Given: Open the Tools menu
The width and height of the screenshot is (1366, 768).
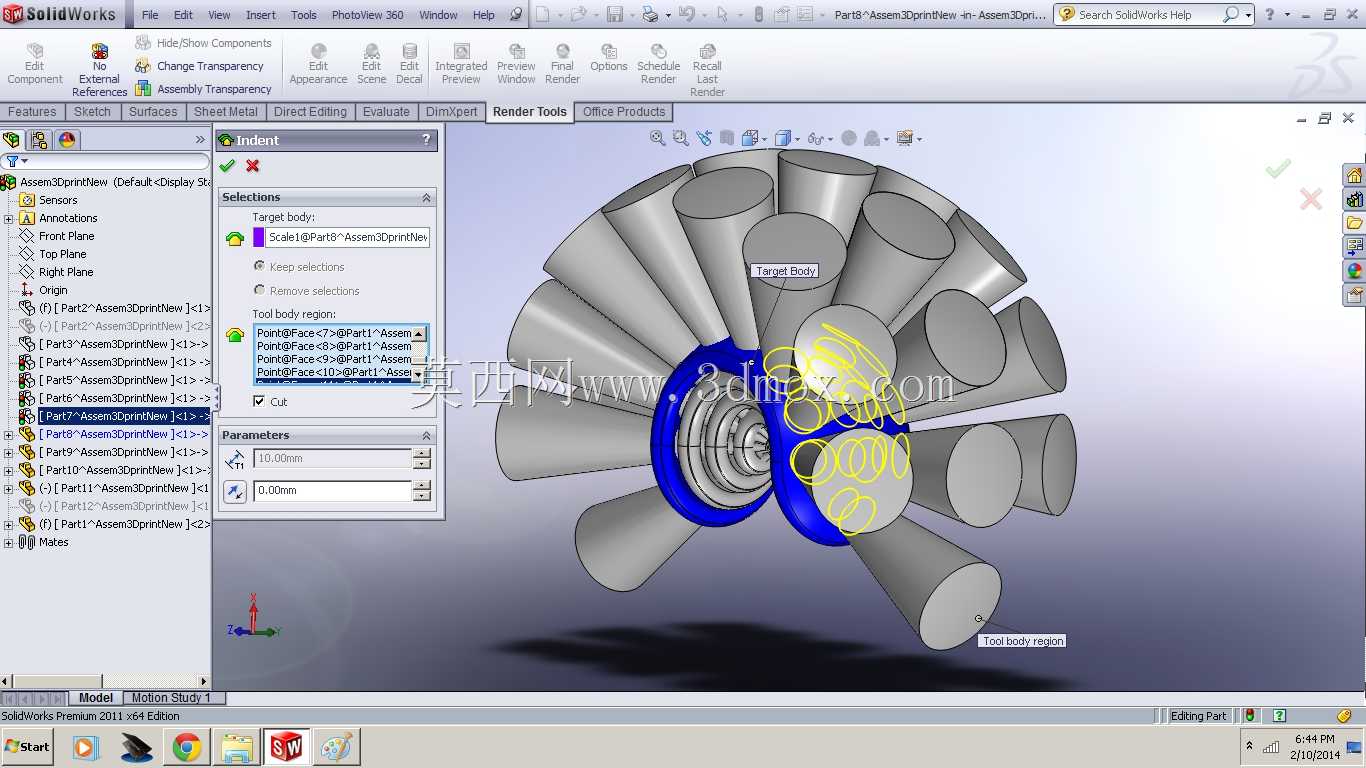Looking at the screenshot, I should pyautogui.click(x=304, y=15).
